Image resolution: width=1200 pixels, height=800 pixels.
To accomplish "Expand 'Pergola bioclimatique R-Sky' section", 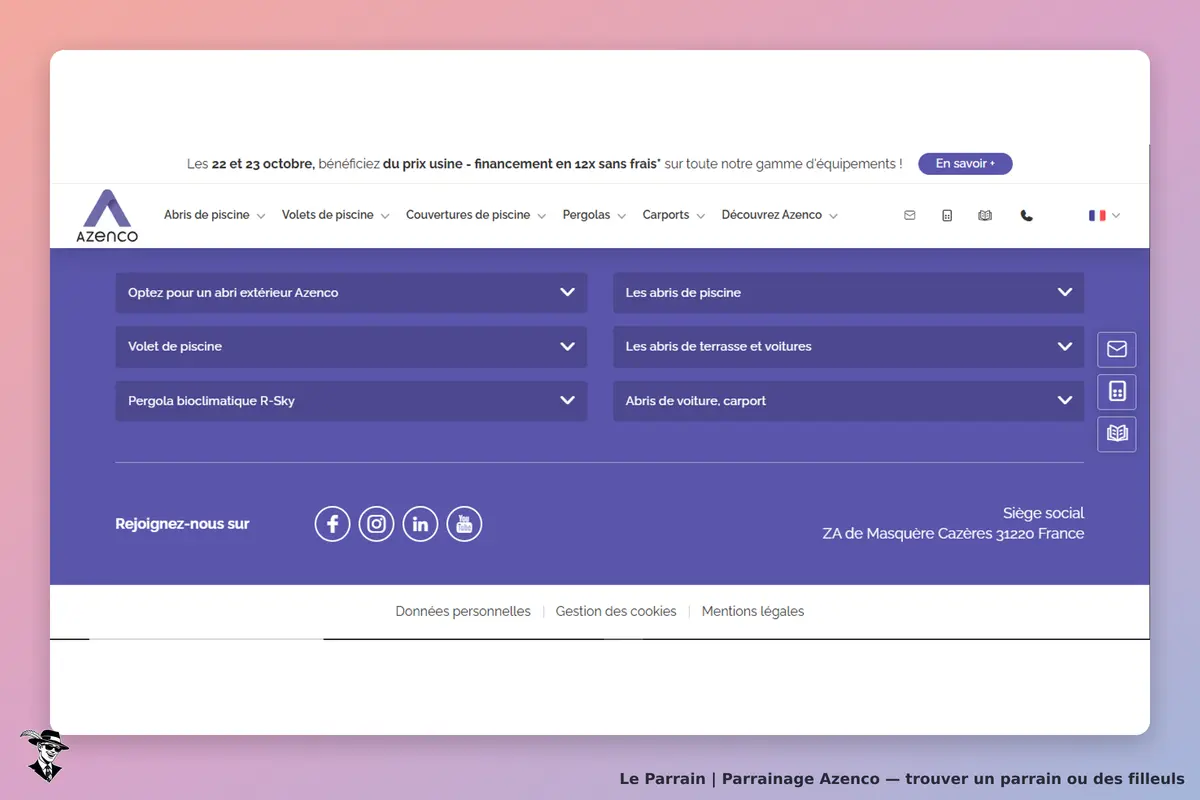I will 351,401.
